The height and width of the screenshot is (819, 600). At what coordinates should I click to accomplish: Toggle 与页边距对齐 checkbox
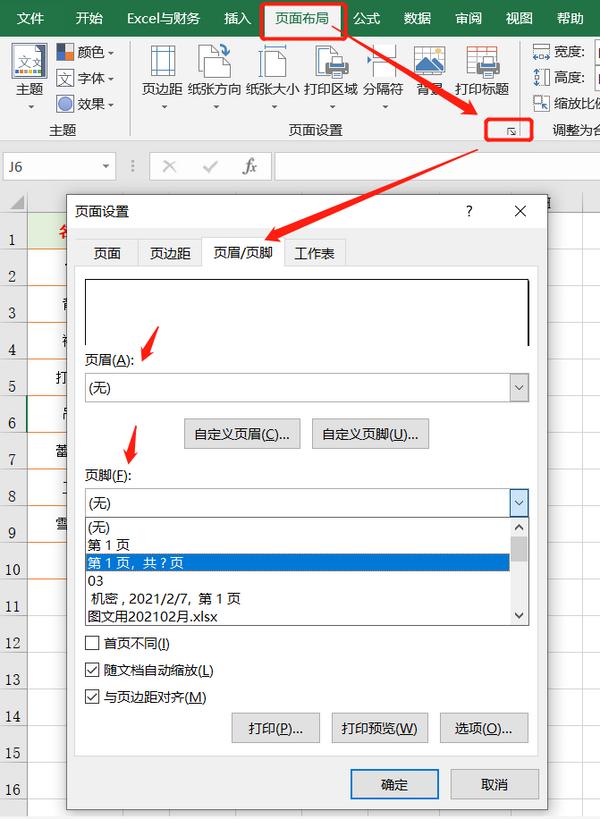(x=93, y=698)
